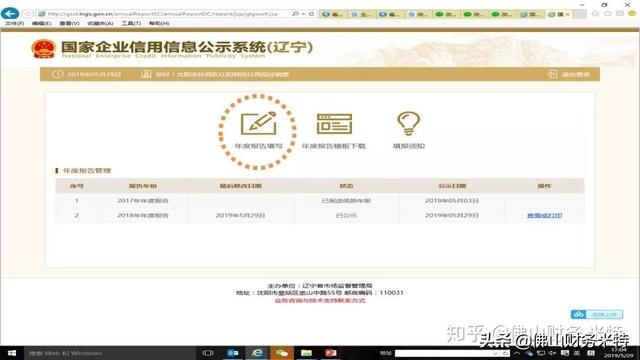The width and height of the screenshot is (640, 360).
Task: Click the red support contact link in footer
Action: 320,301
